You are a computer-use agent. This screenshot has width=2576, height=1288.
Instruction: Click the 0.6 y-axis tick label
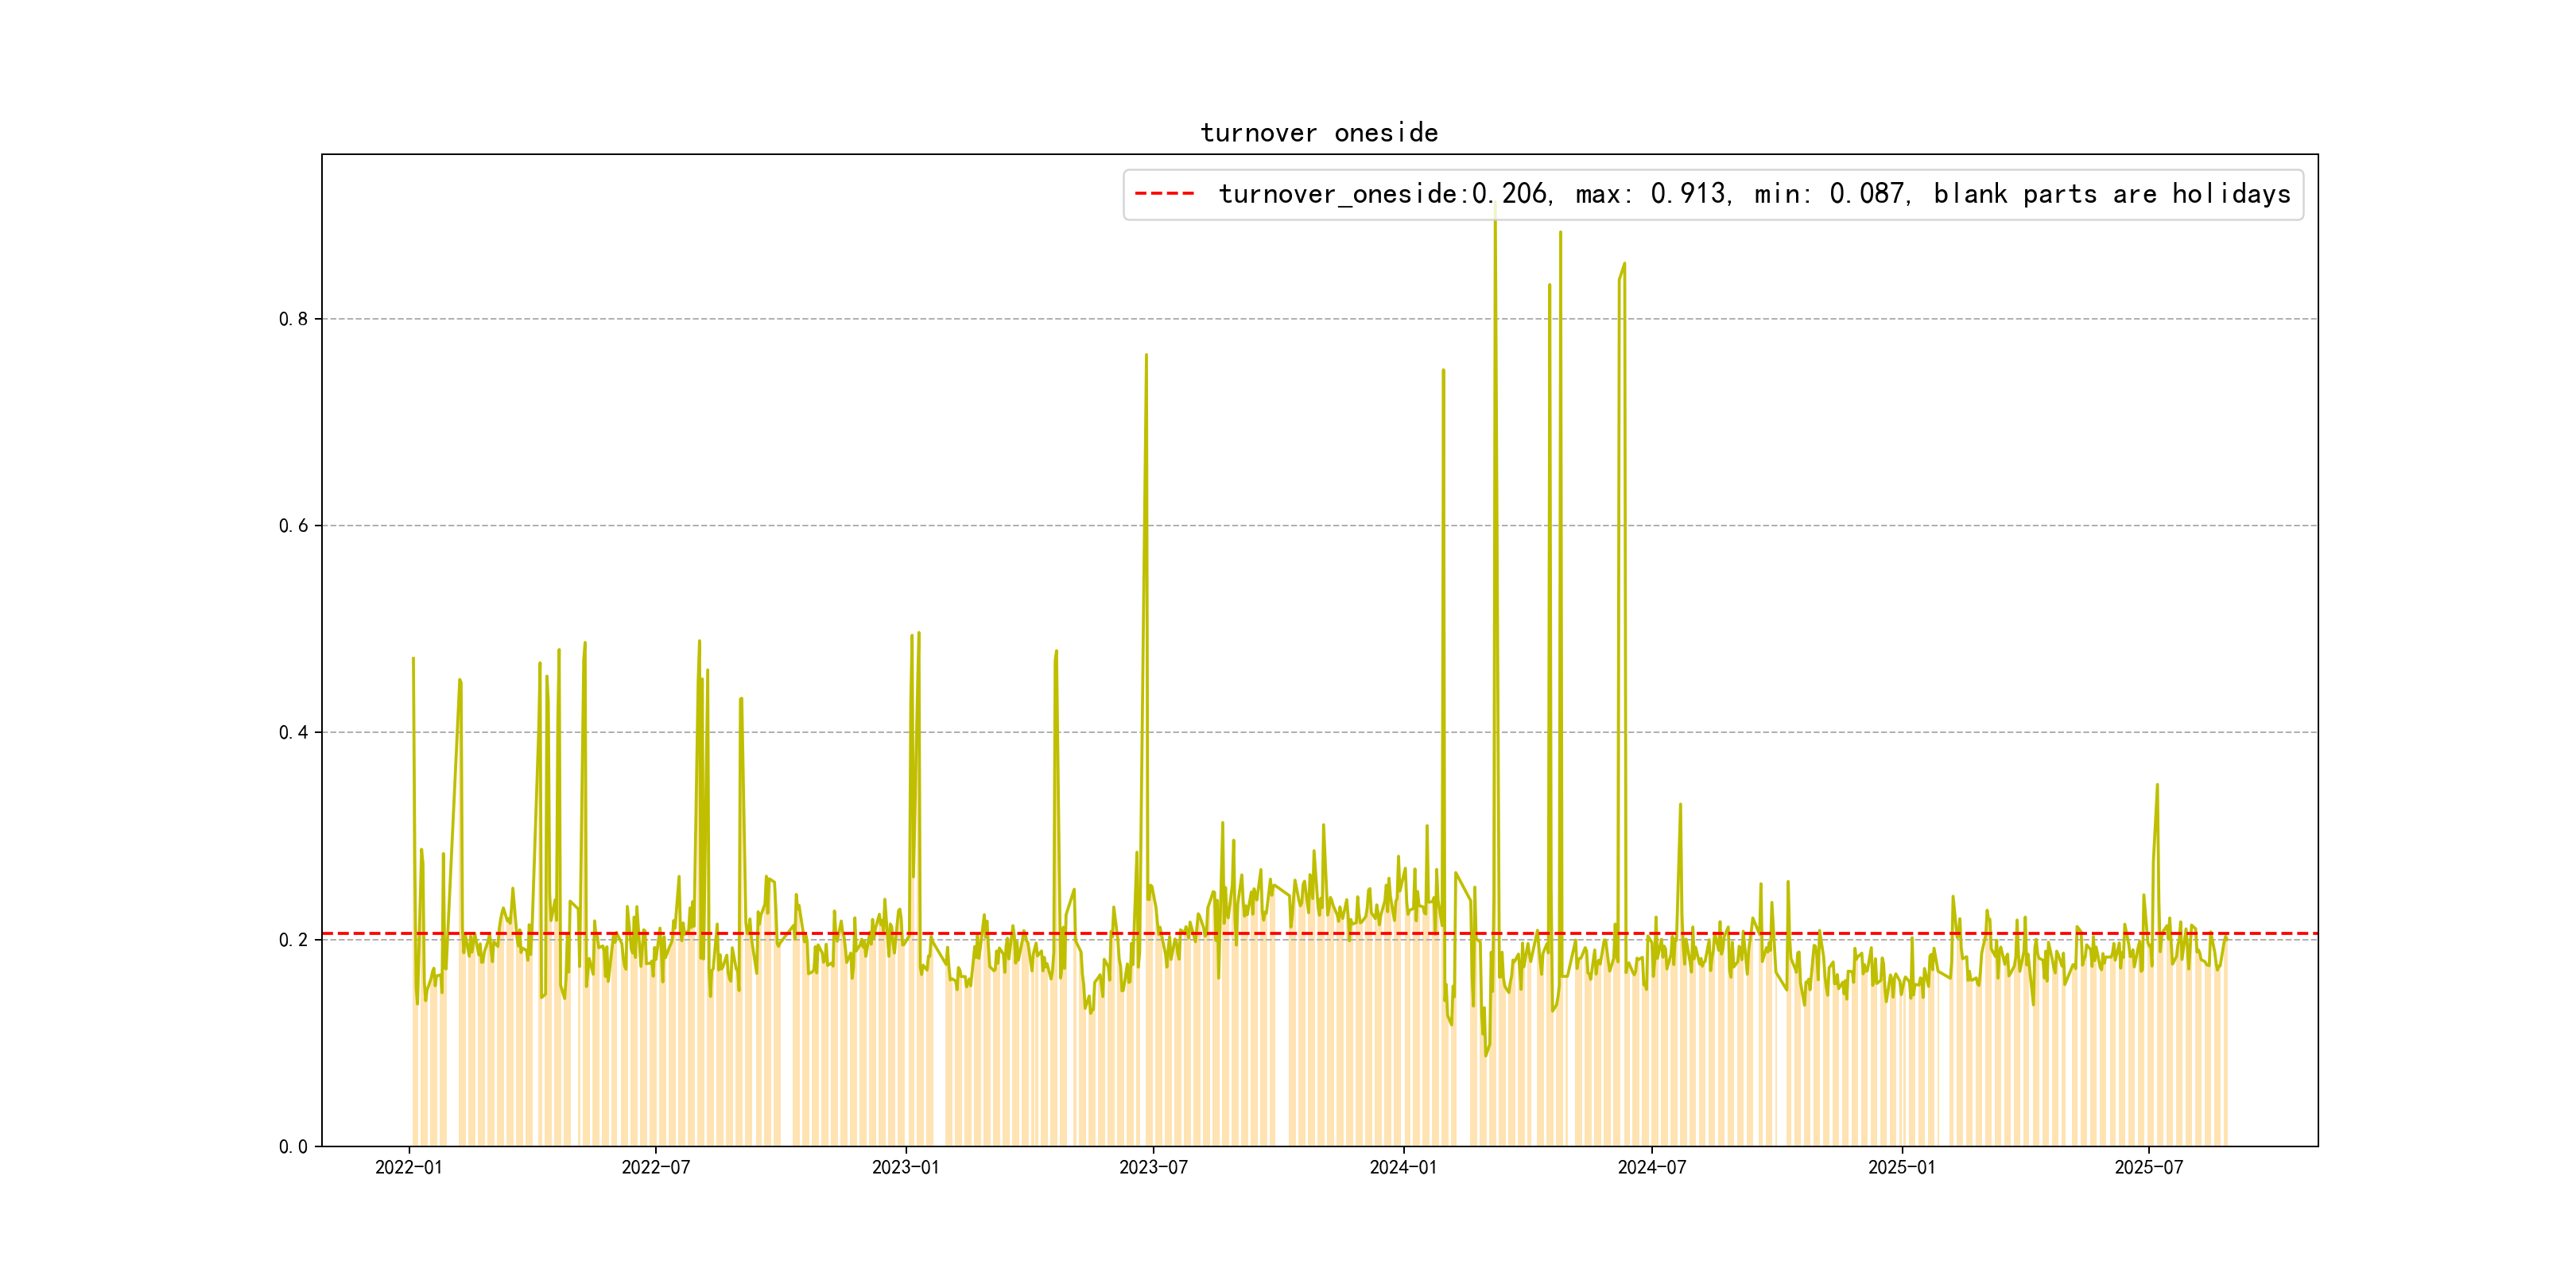point(293,526)
